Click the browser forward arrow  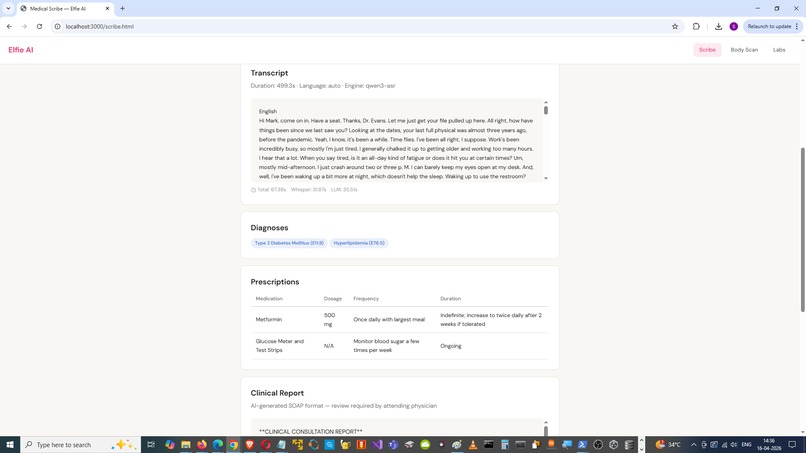coord(24,26)
